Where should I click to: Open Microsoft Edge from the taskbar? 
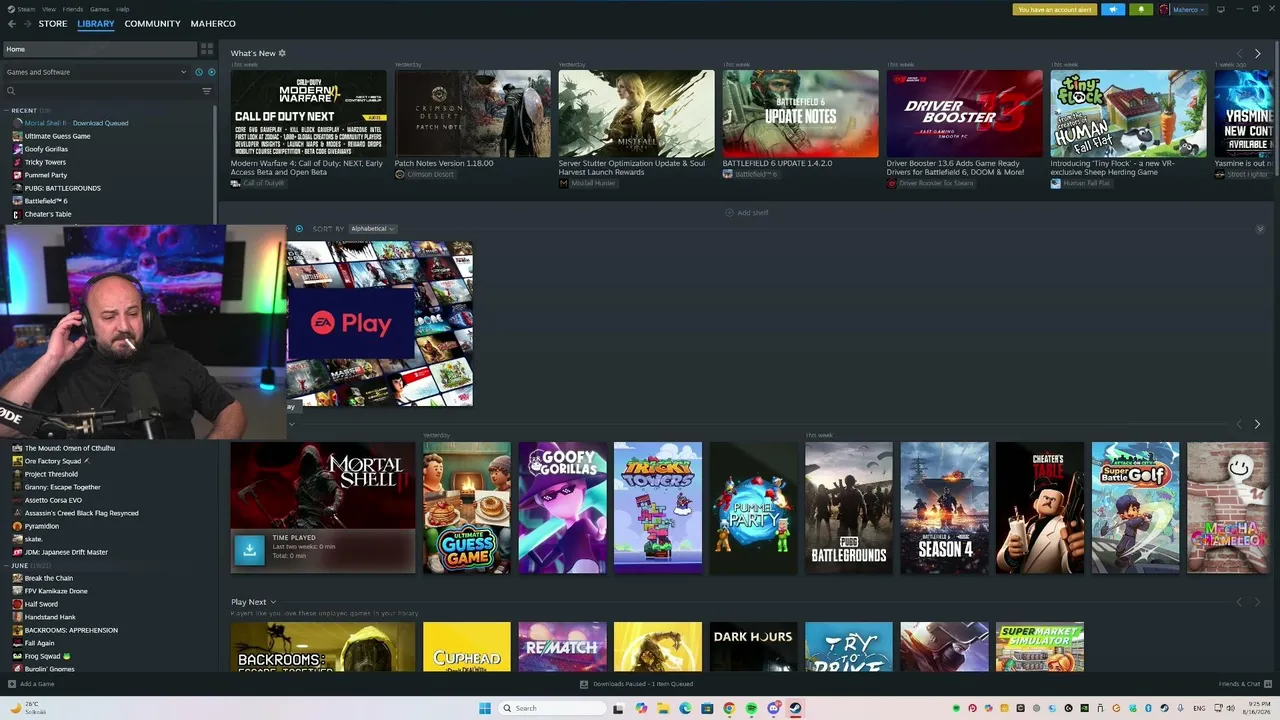click(685, 708)
